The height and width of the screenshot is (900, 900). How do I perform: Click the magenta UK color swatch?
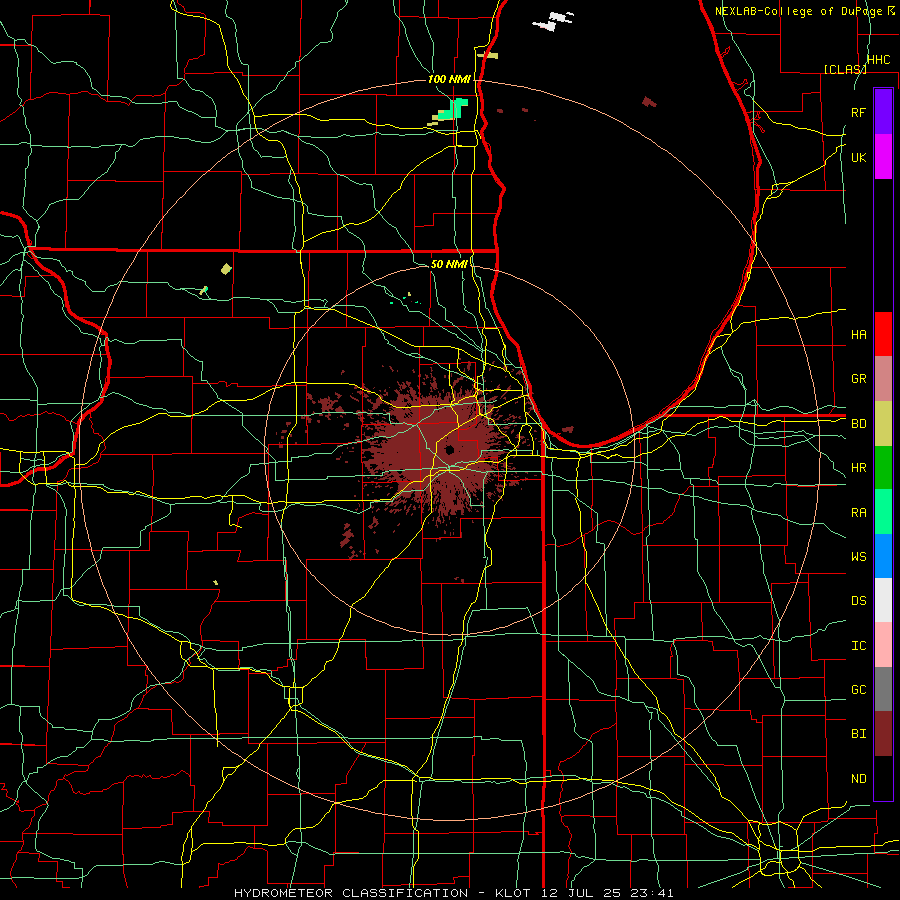pyautogui.click(x=883, y=157)
